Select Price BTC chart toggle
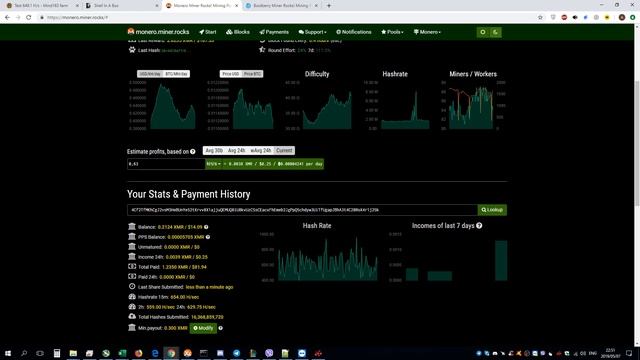The height and width of the screenshot is (360, 640). point(252,74)
